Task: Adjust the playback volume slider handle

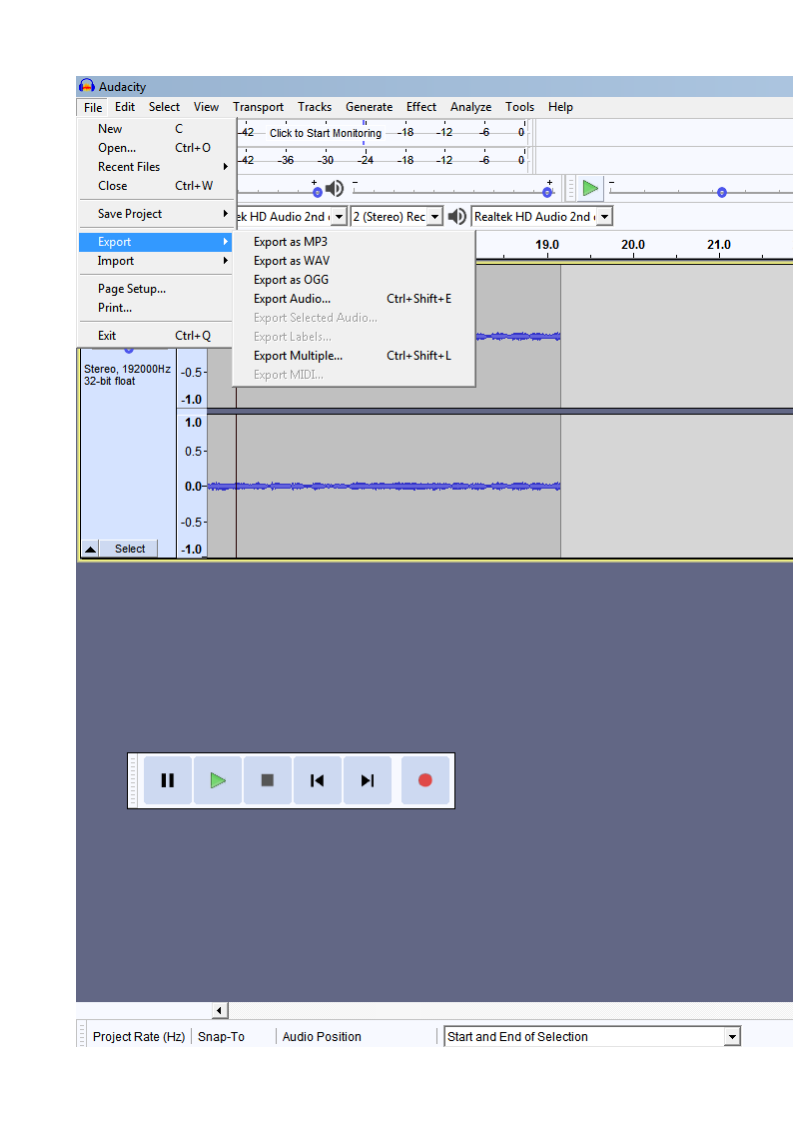Action: tap(548, 192)
